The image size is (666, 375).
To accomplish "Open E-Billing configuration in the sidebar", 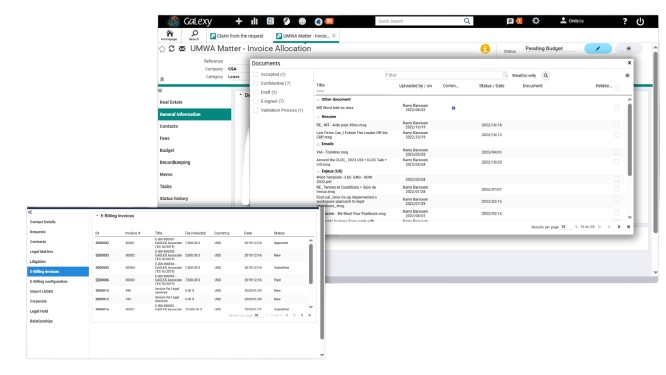I will click(48, 282).
